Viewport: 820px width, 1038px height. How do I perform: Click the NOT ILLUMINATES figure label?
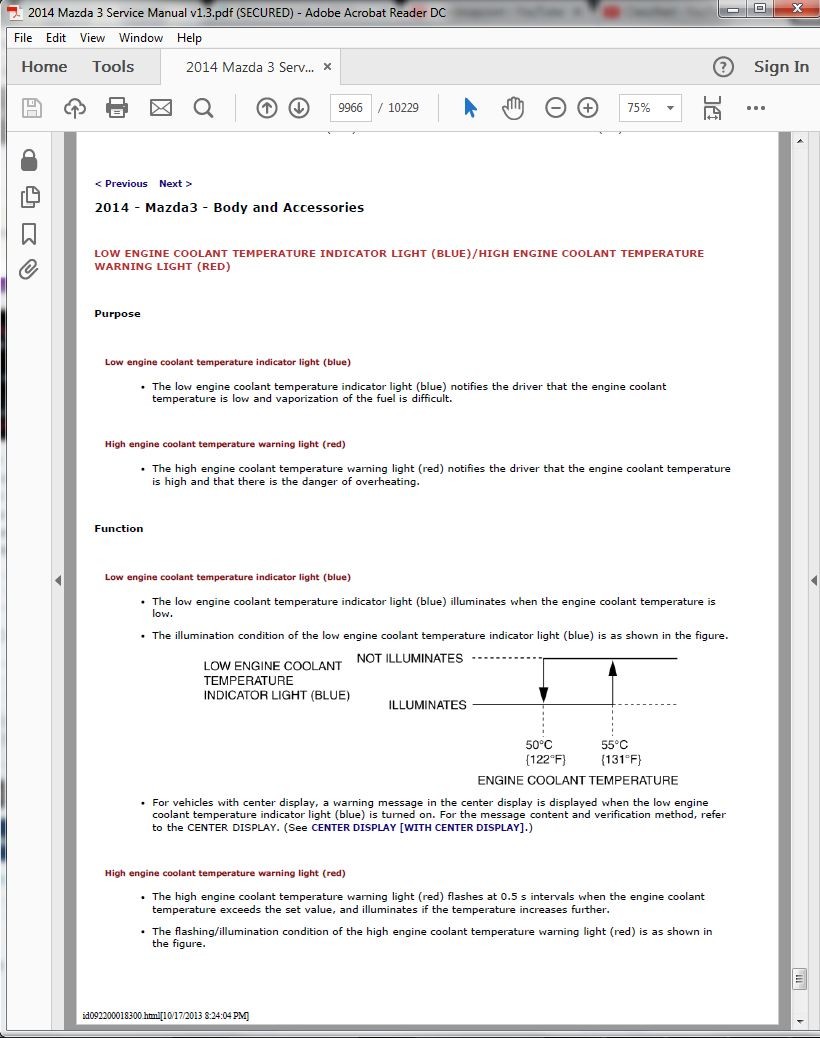(410, 658)
